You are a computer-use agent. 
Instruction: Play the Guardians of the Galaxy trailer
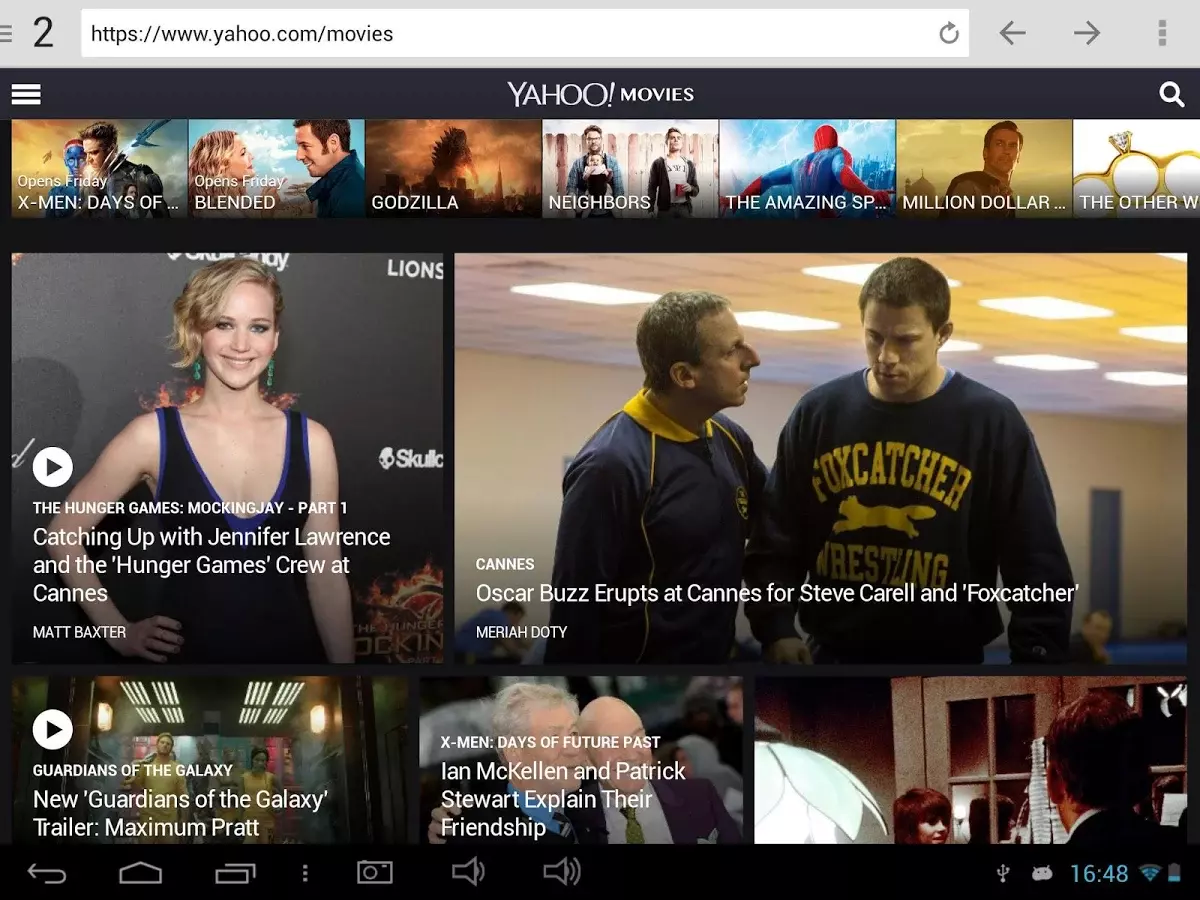click(53, 730)
